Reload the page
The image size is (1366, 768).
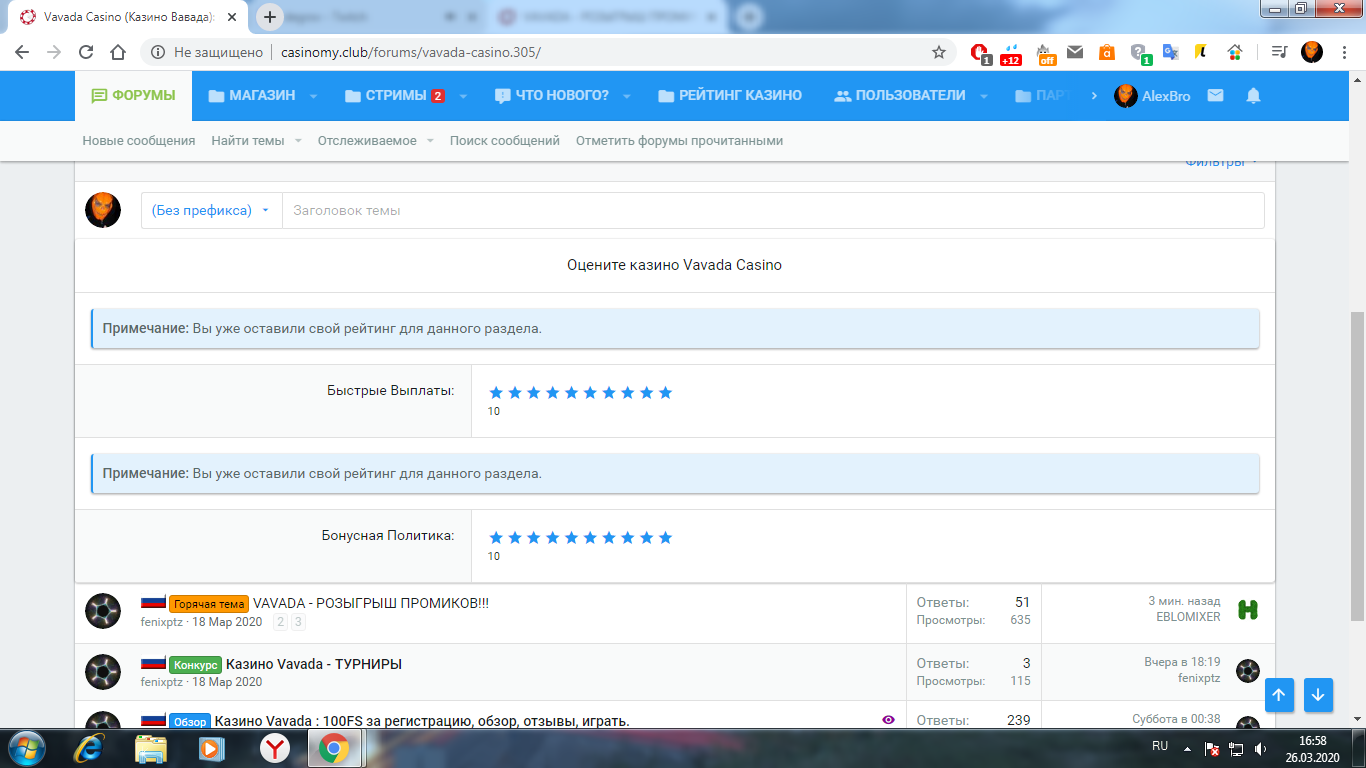coord(86,52)
